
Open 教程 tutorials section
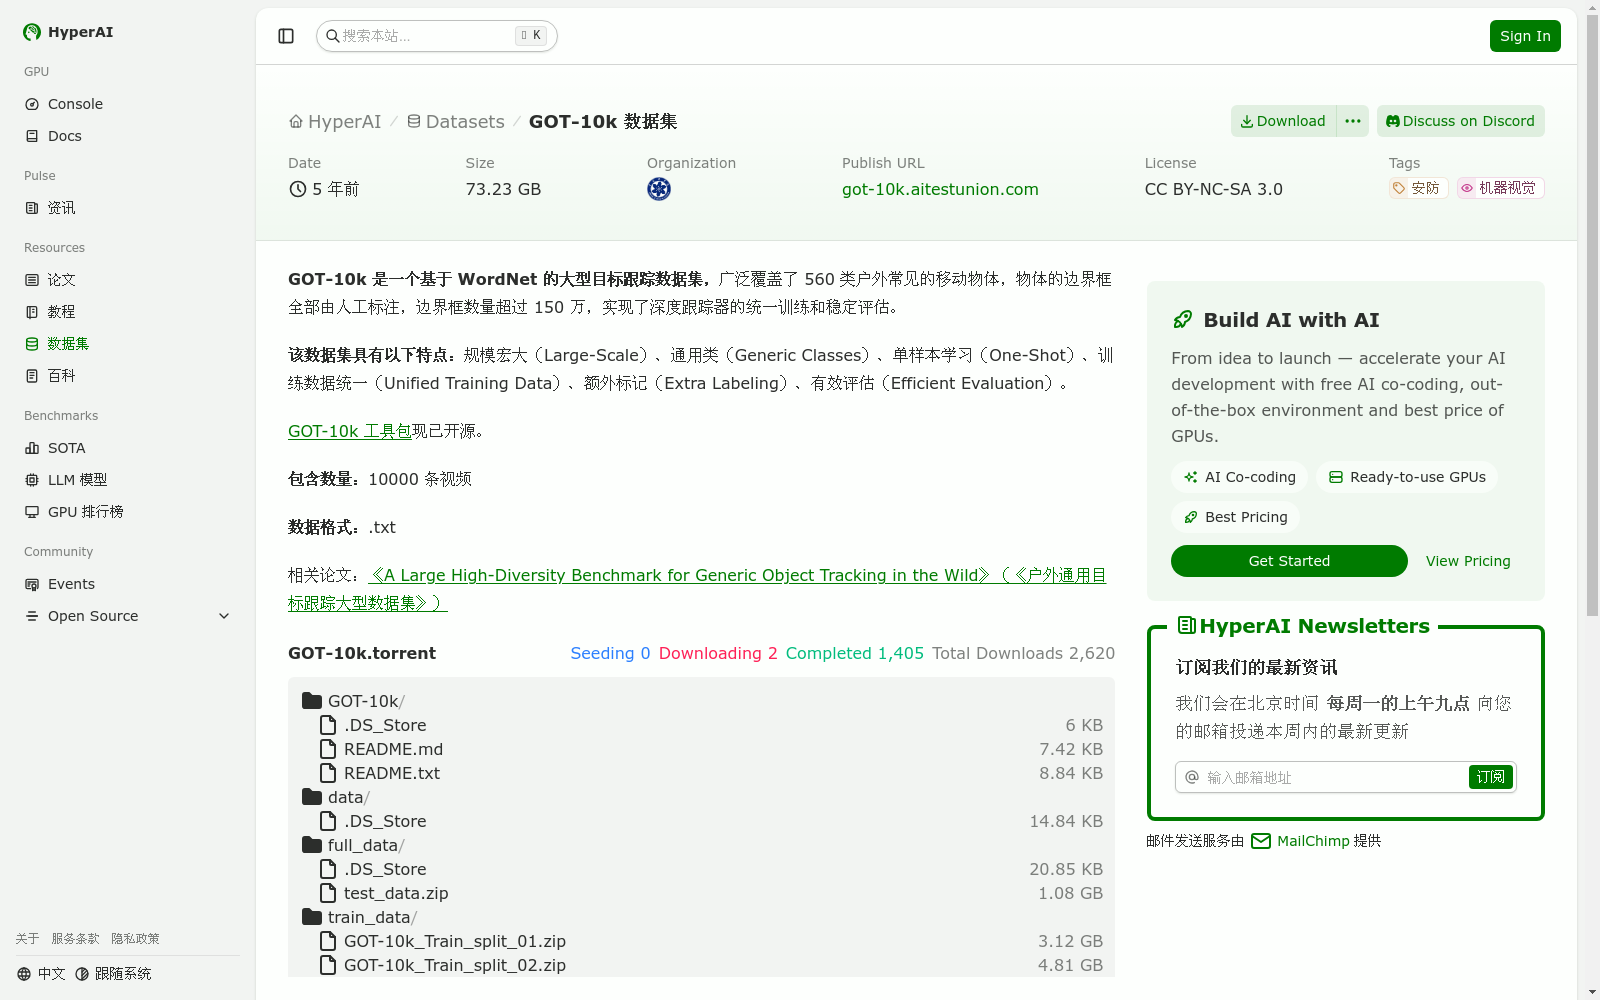point(128,312)
